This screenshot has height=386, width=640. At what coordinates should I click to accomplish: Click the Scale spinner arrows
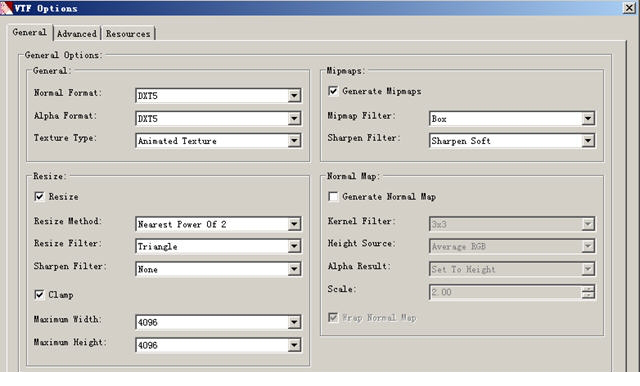point(588,292)
